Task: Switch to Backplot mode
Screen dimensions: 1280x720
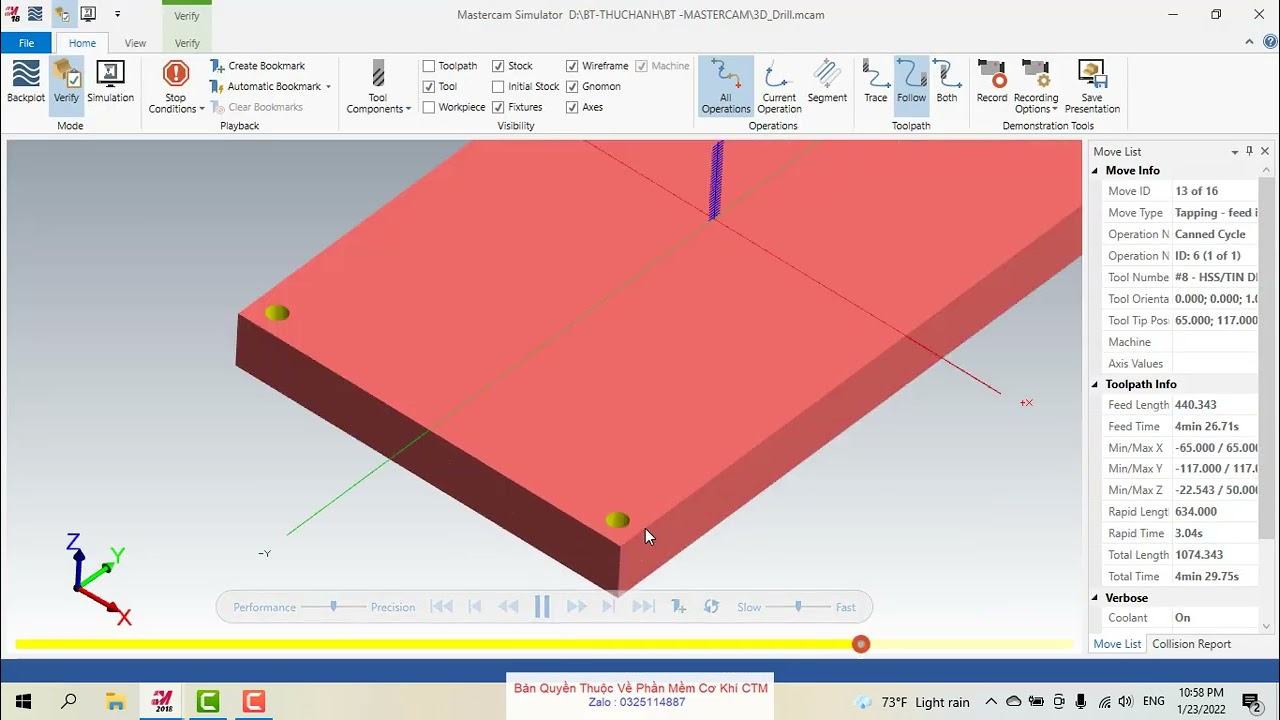Action: click(x=26, y=82)
